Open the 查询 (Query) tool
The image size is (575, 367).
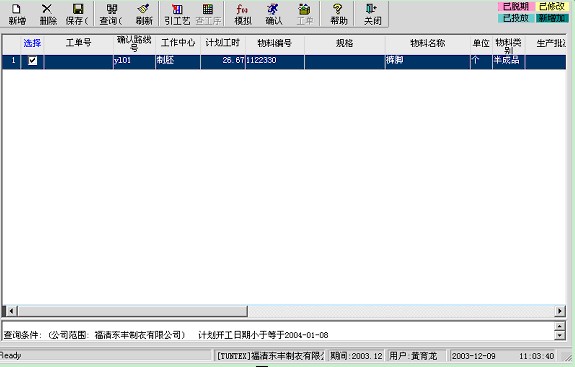point(111,15)
